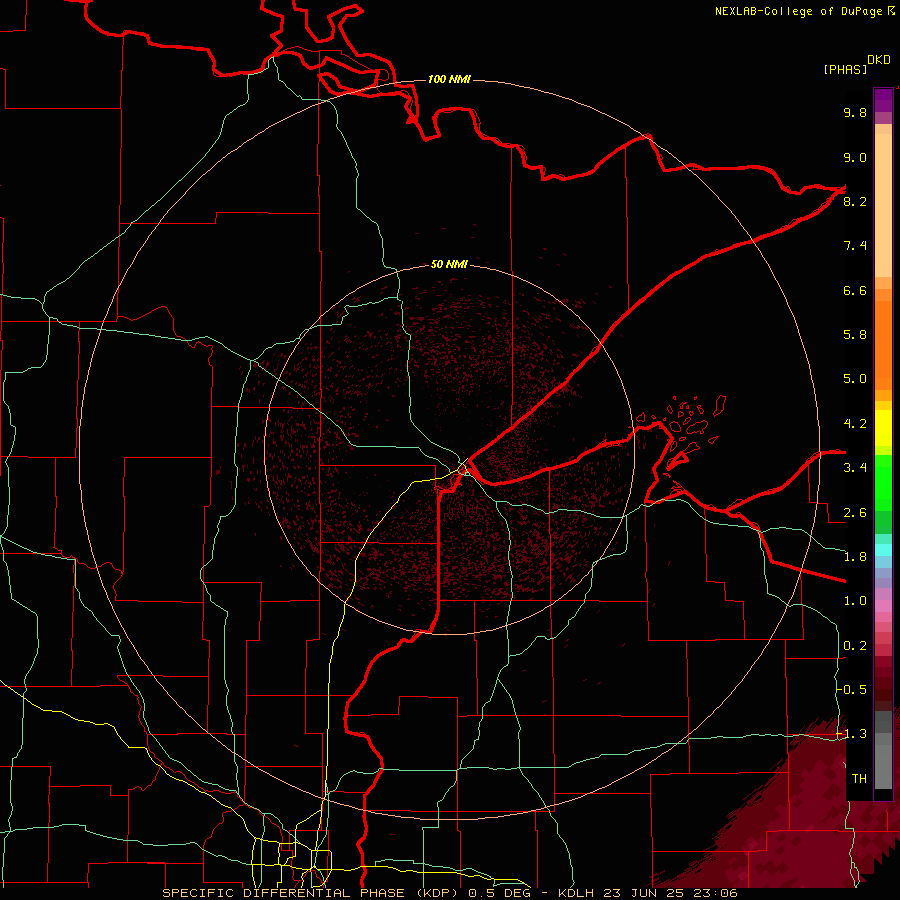The width and height of the screenshot is (900, 900).
Task: Select the 5.0 scale value
Action: click(855, 379)
